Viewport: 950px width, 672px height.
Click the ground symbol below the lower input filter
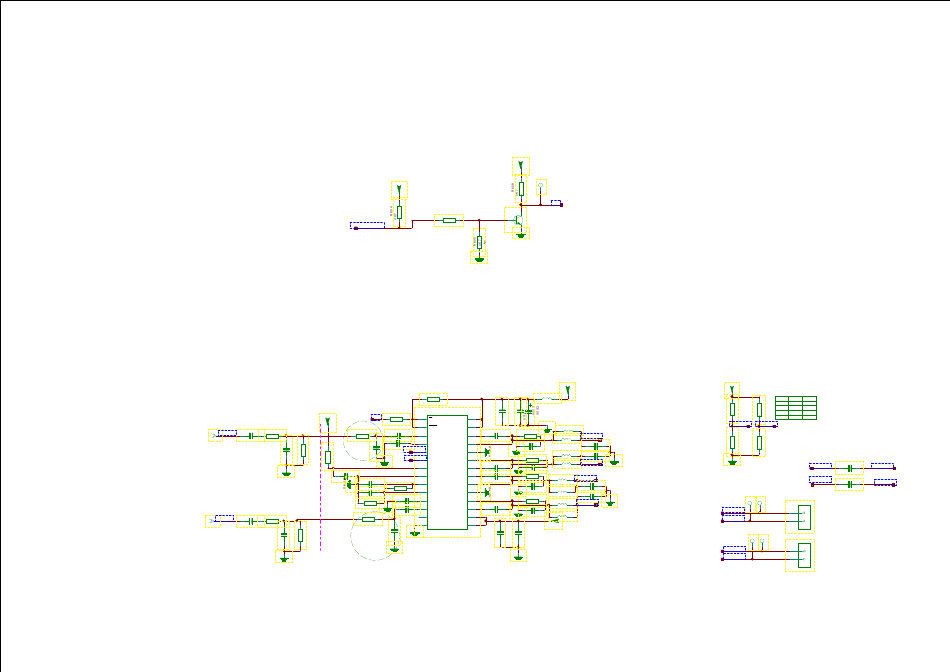[284, 559]
